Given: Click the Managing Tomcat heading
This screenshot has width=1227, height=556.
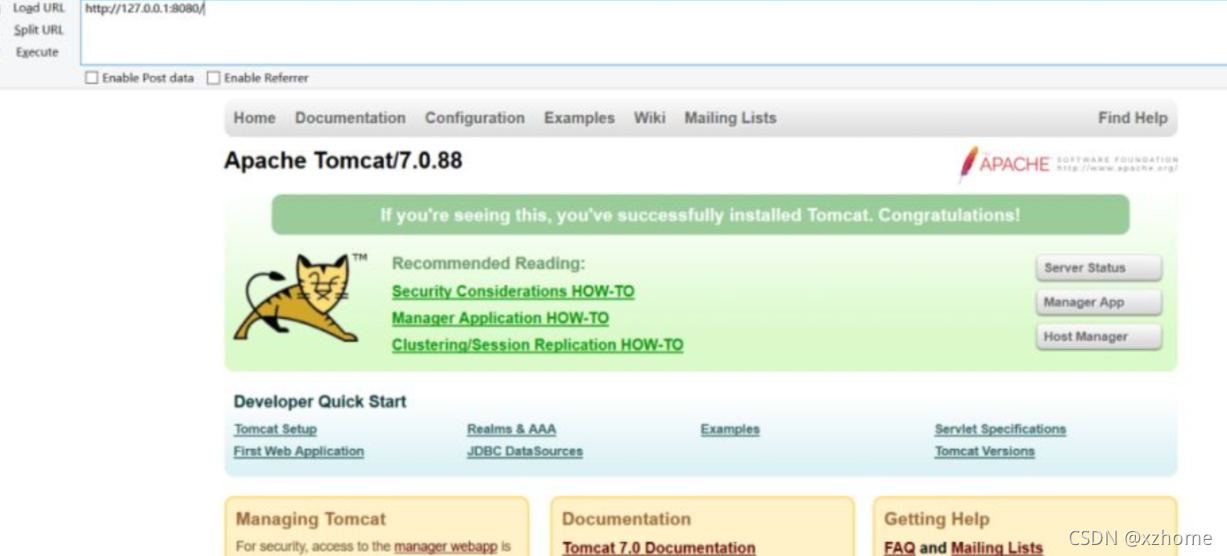Looking at the screenshot, I should coord(311,519).
